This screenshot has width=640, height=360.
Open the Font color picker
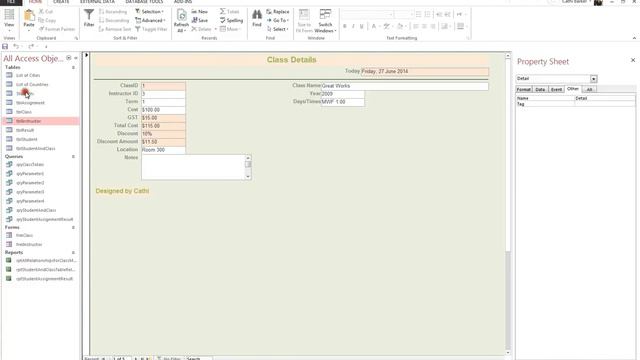[375, 26]
